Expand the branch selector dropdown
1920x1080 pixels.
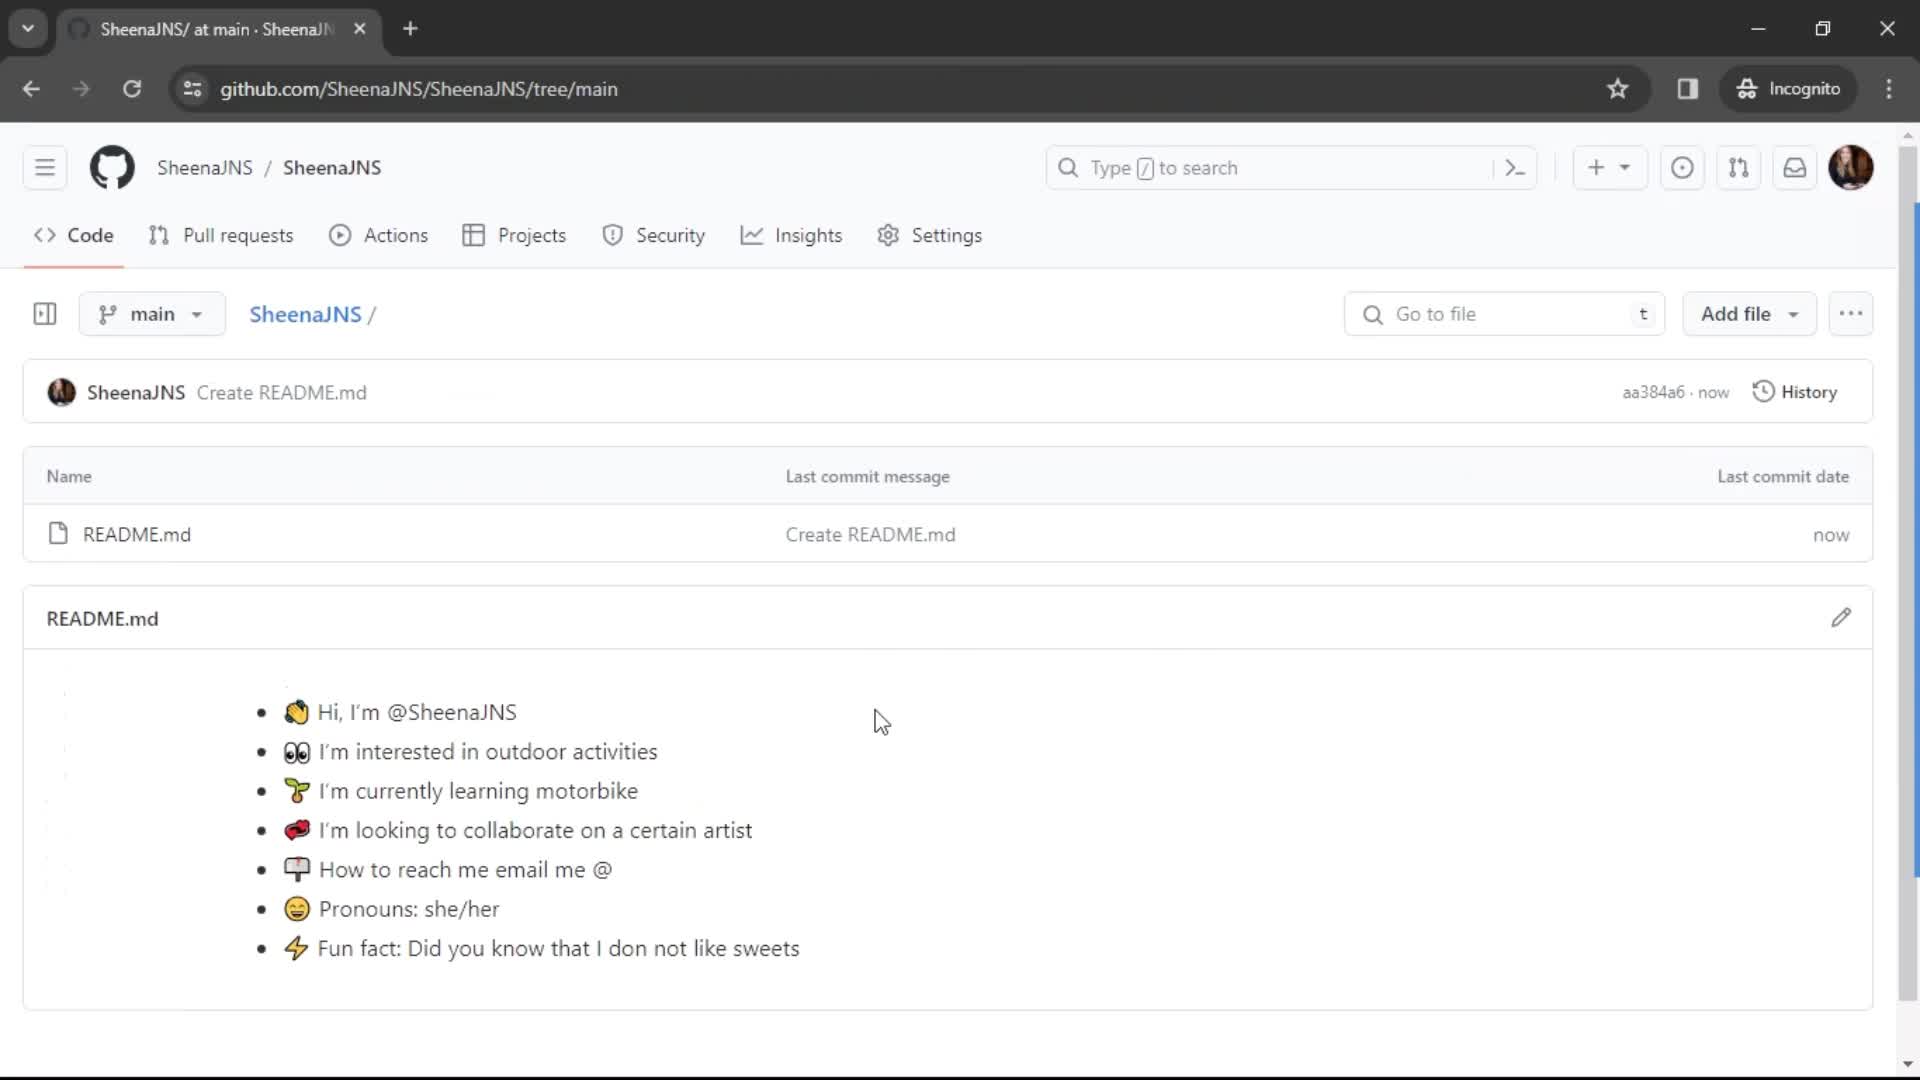click(x=152, y=314)
